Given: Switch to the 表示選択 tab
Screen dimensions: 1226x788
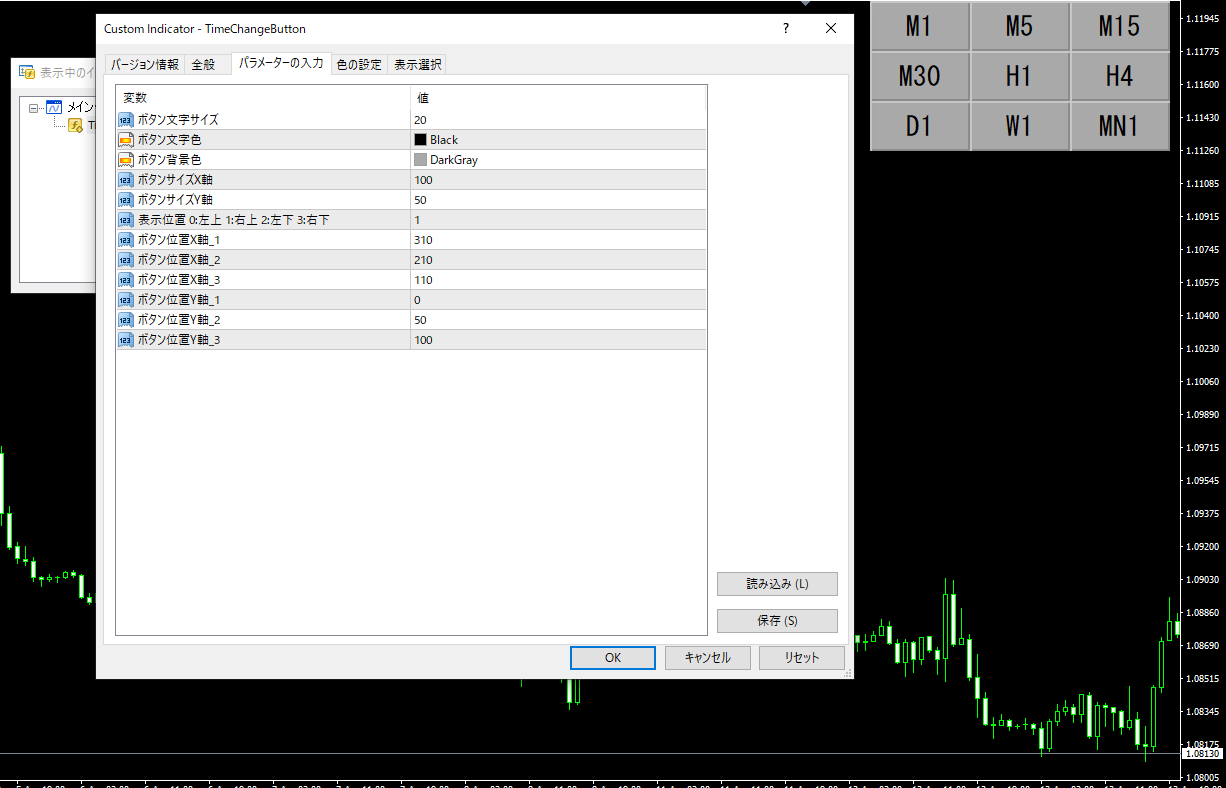Looking at the screenshot, I should [x=417, y=64].
